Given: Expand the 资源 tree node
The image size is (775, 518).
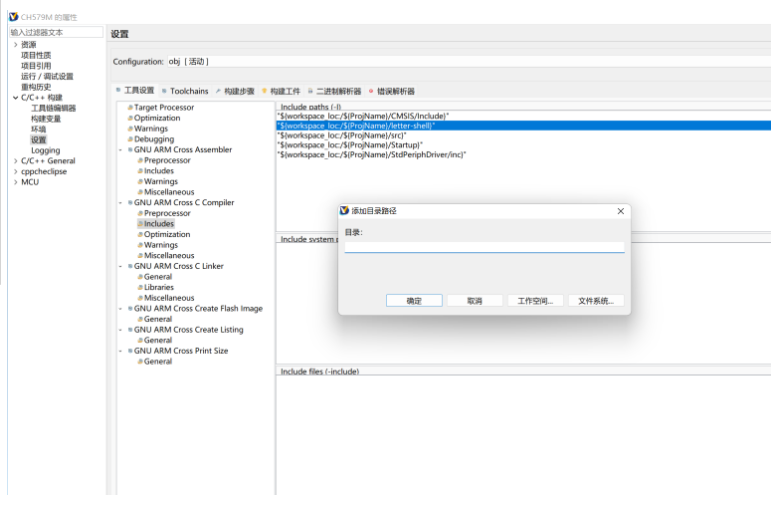Looking at the screenshot, I should 15,45.
